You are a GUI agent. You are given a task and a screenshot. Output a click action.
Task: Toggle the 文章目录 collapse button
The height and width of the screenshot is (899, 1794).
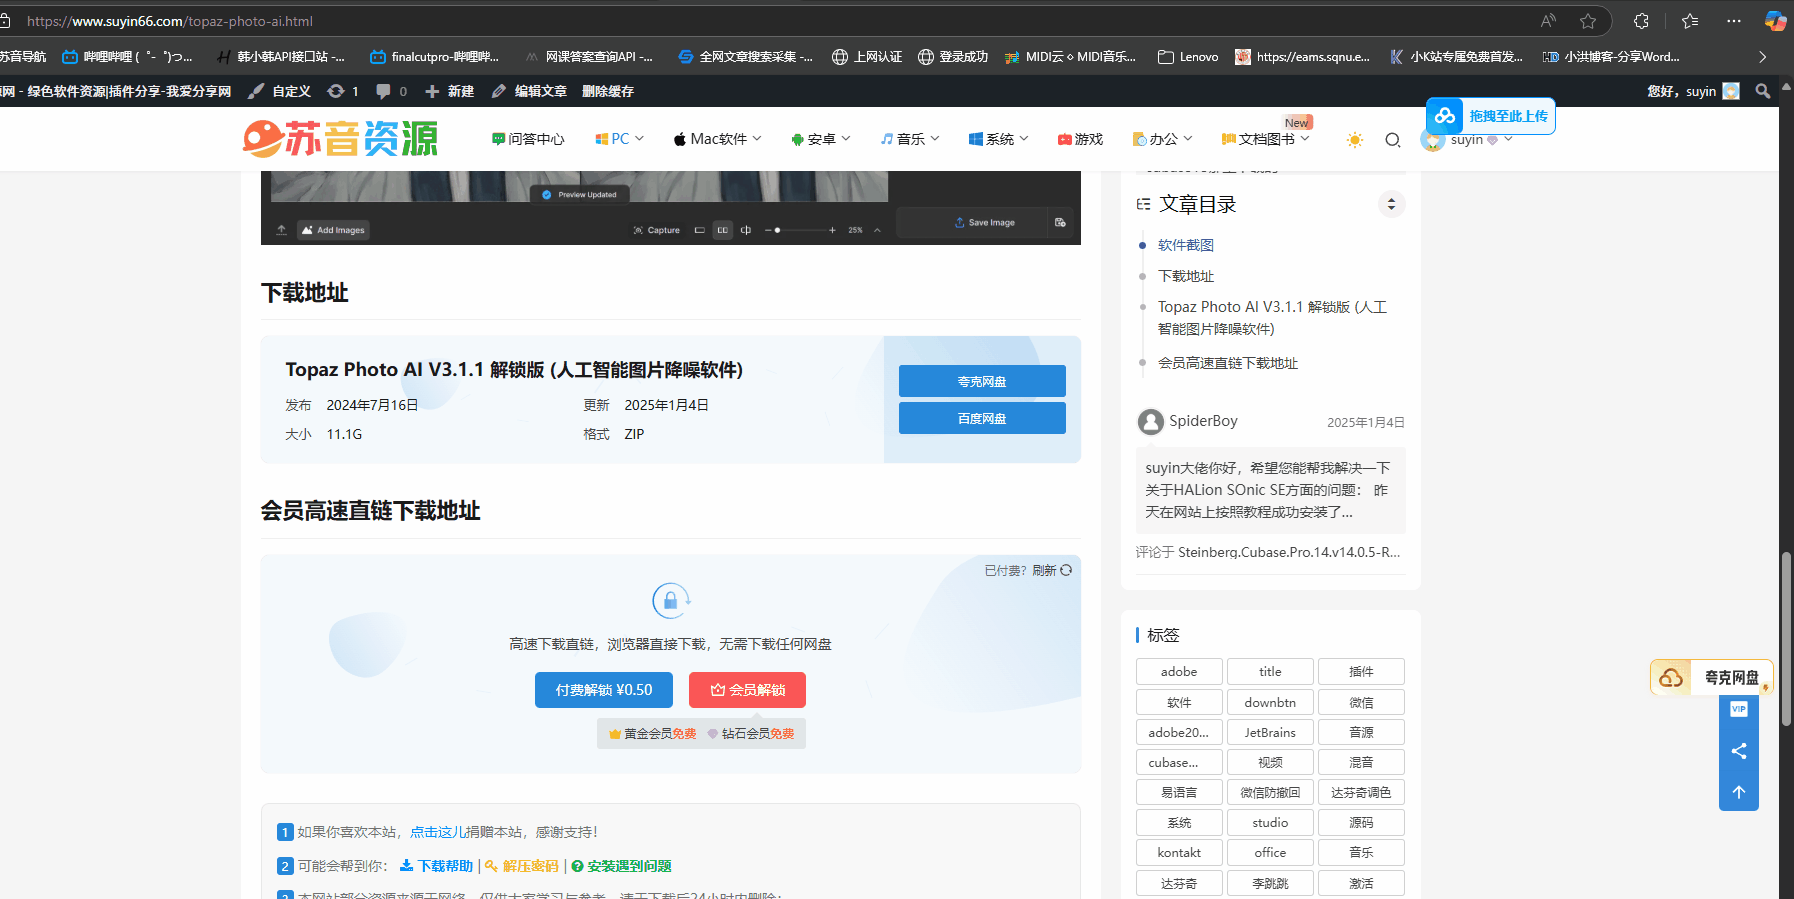[x=1391, y=204]
